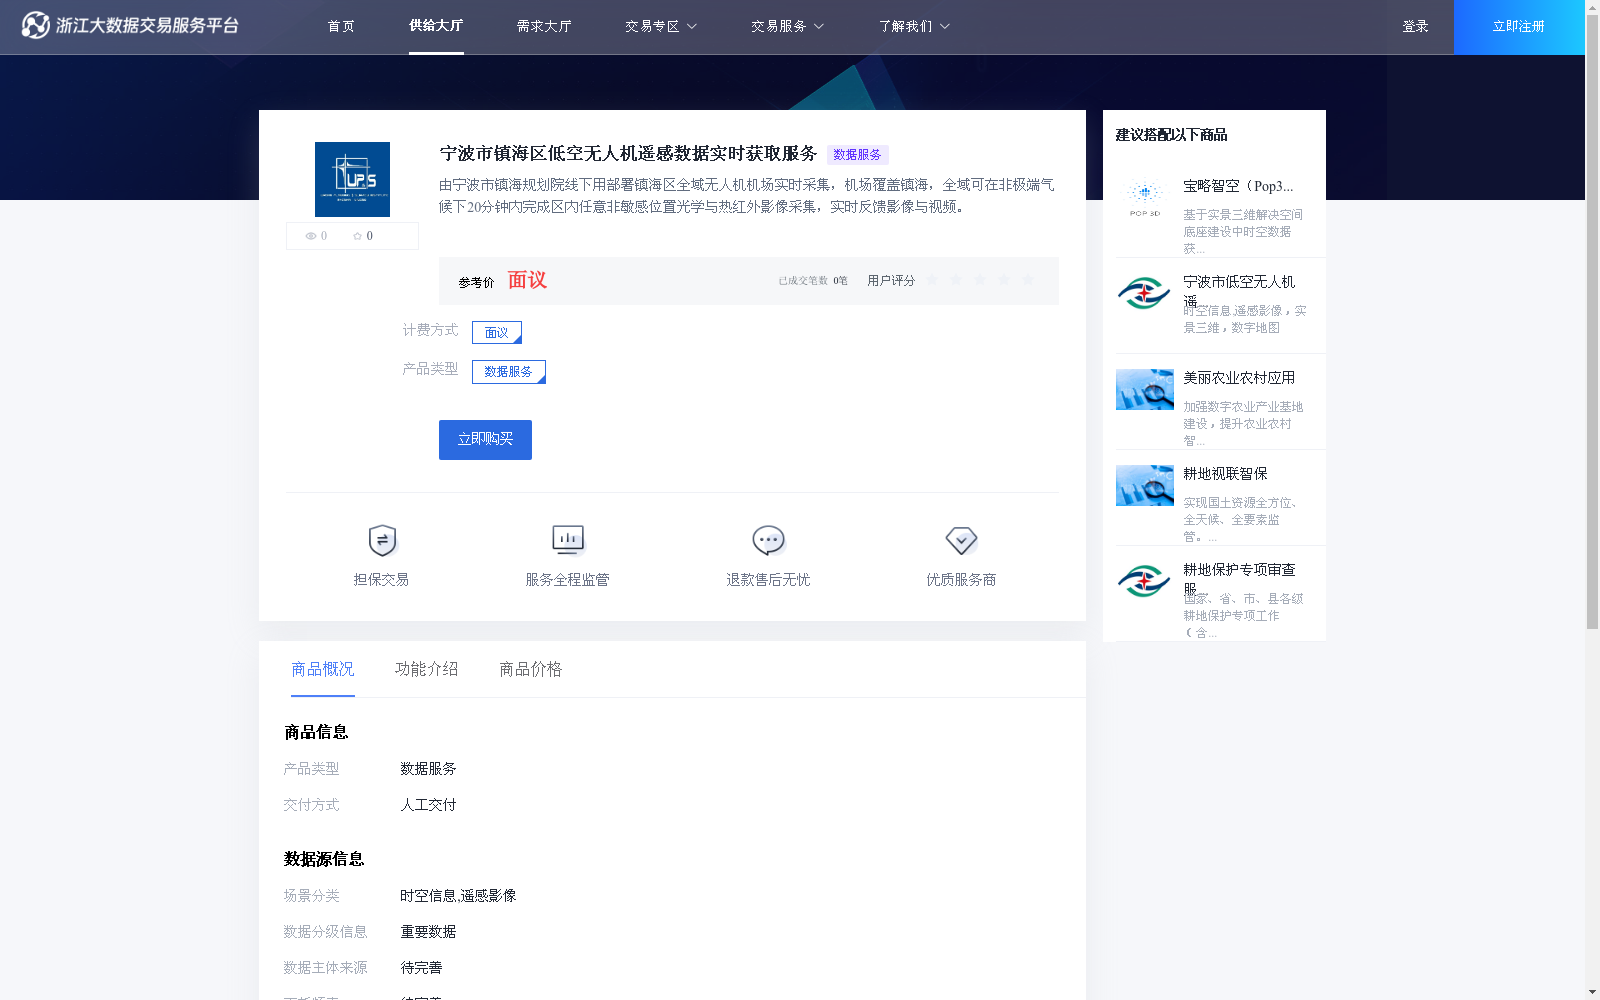Click the page vertical scrollbar thumb

click(1592, 322)
